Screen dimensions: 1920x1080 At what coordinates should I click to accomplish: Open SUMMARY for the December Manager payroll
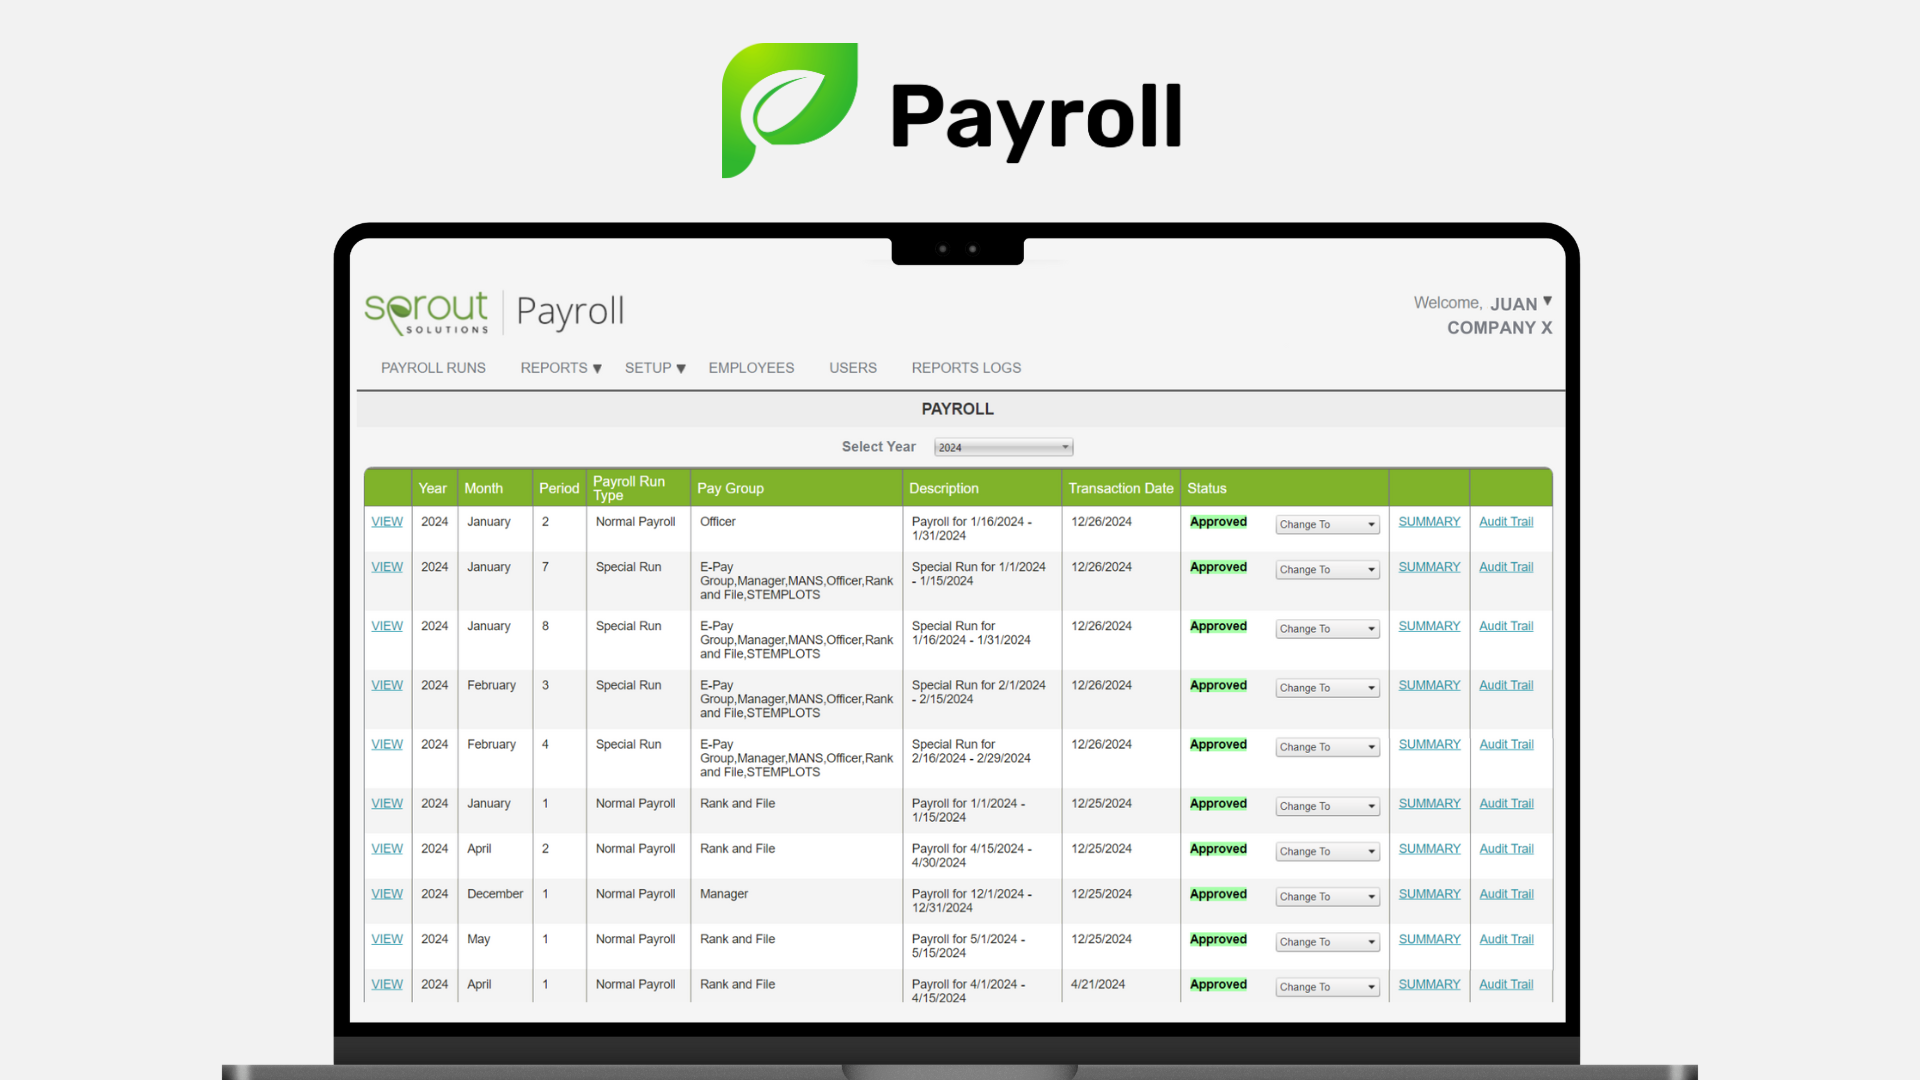click(1428, 893)
